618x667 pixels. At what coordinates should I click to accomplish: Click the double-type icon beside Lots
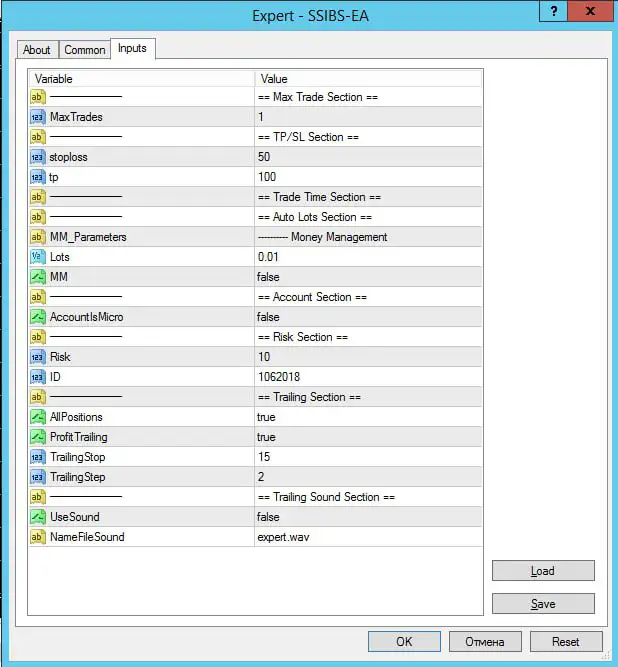(x=38, y=257)
